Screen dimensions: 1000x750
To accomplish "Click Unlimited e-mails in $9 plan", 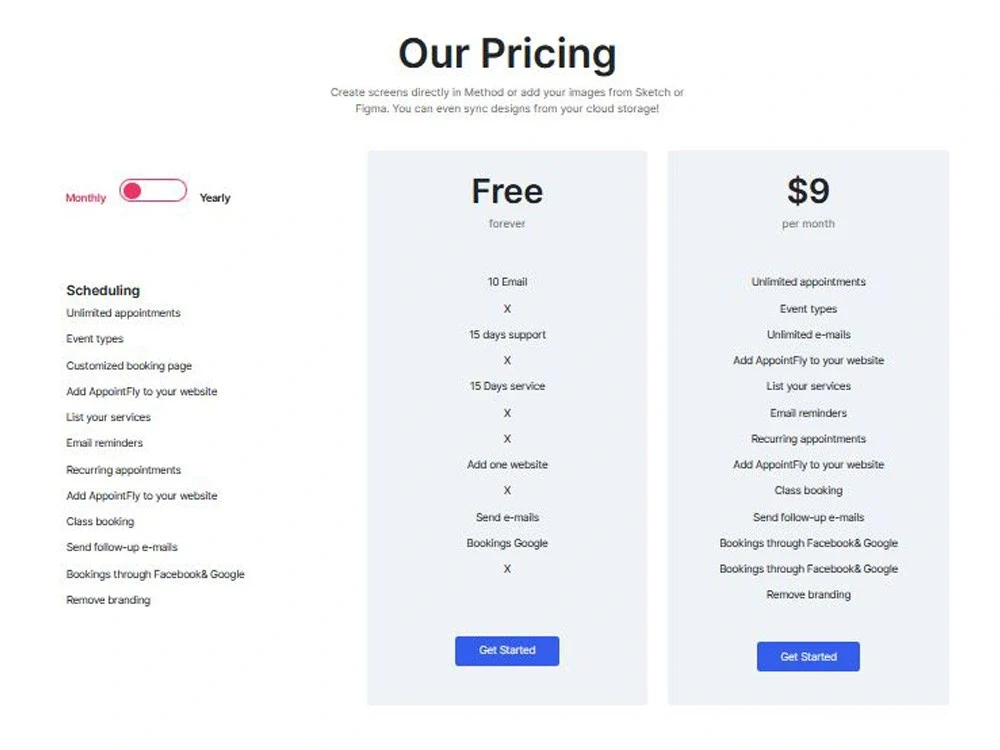I will [808, 334].
